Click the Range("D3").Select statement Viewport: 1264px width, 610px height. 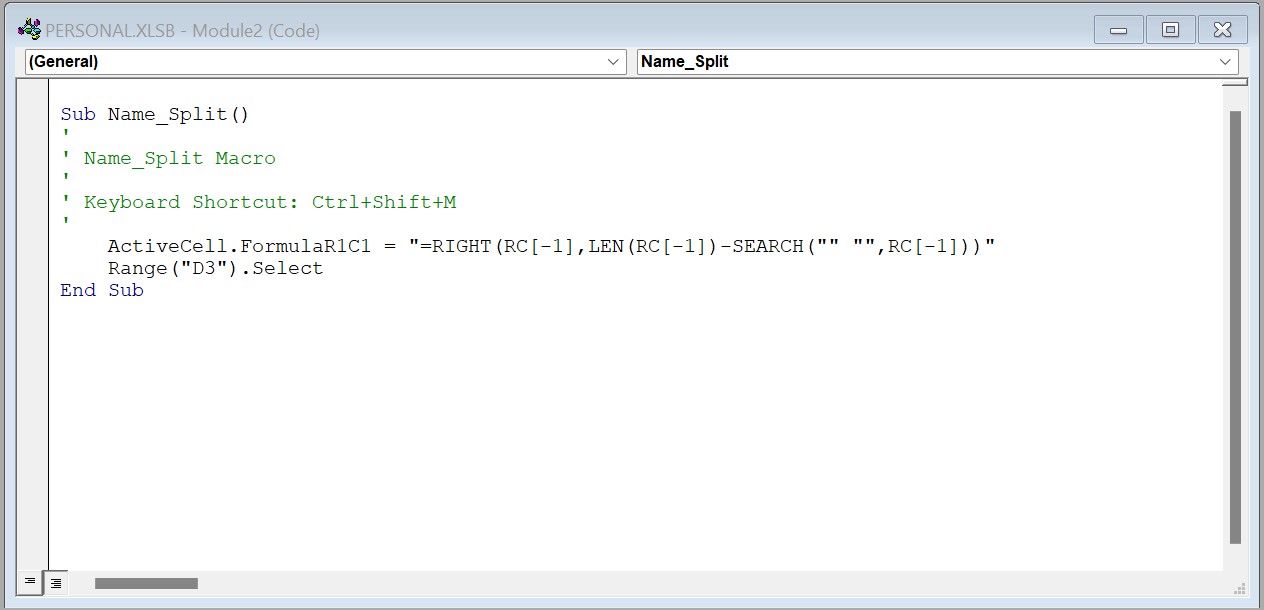point(215,268)
